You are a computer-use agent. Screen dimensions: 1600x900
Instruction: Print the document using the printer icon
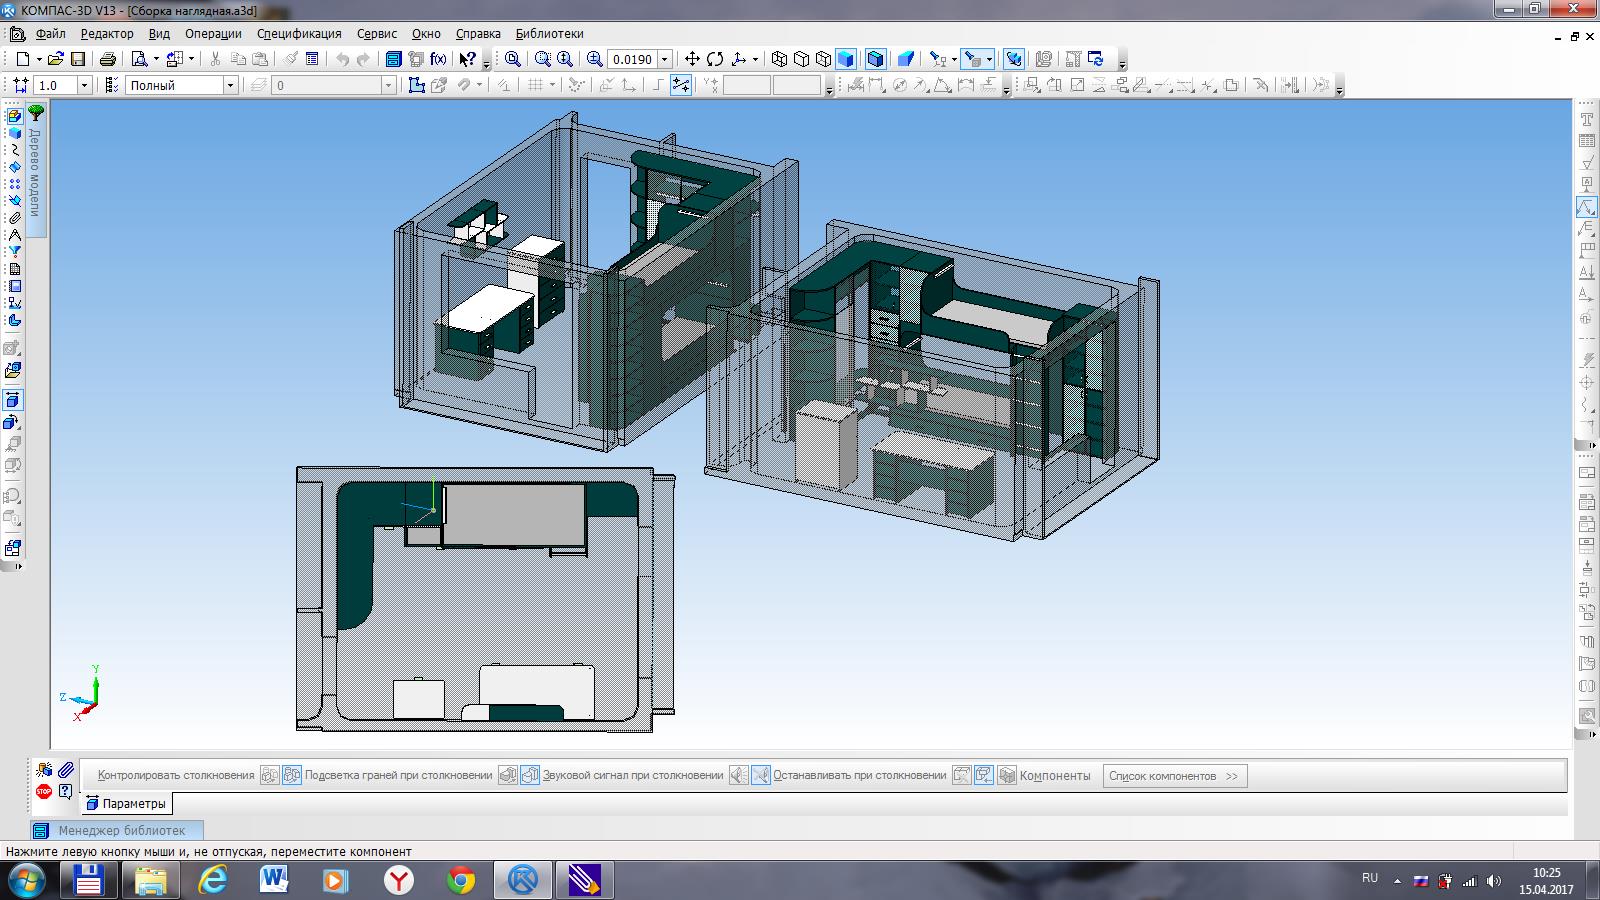(108, 59)
